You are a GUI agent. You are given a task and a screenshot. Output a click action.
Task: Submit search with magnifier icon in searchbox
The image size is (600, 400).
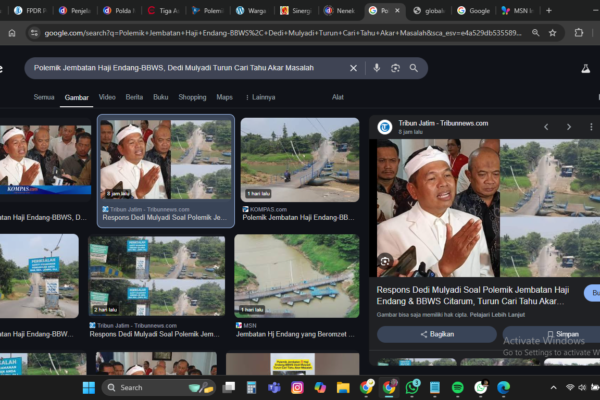point(414,68)
